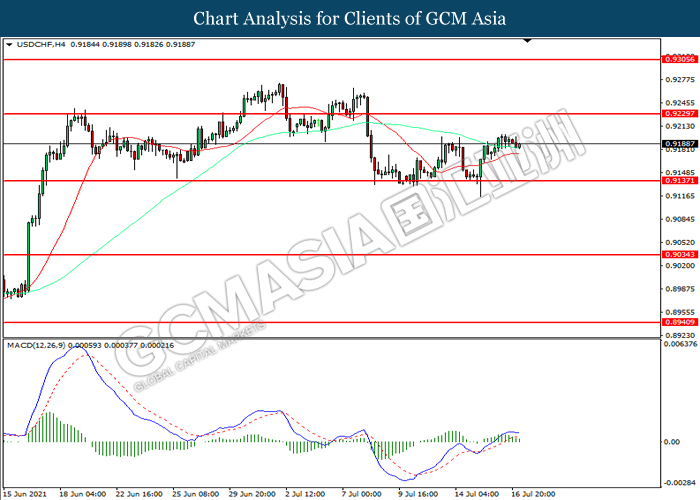This screenshot has height=500, width=700.
Task: Click the 15 Jun 2021 date label
Action: [24, 494]
